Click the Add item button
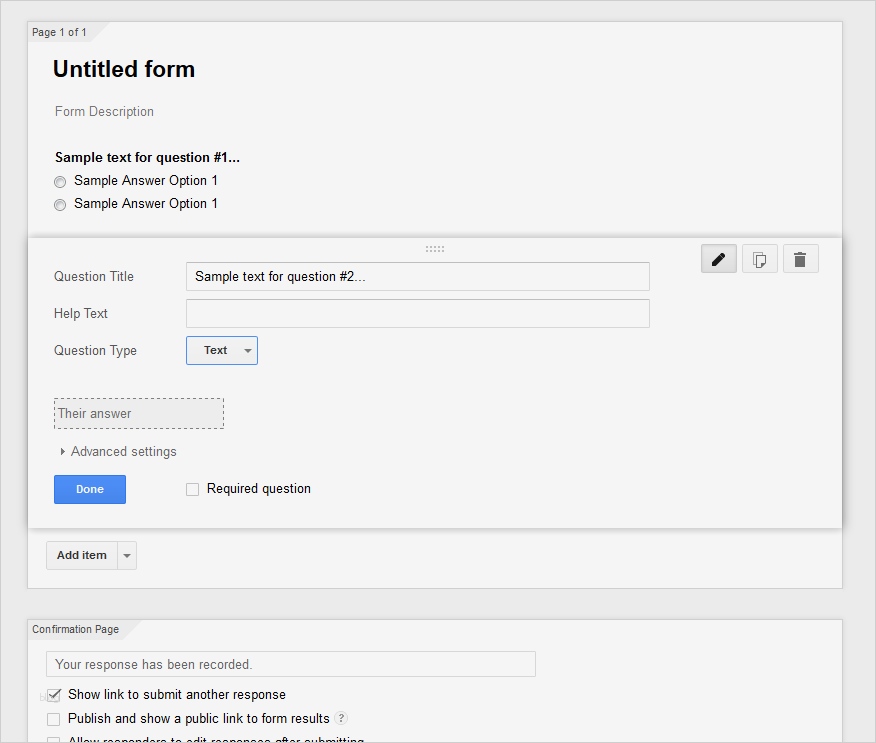Screen dimensions: 876x743 [81, 556]
